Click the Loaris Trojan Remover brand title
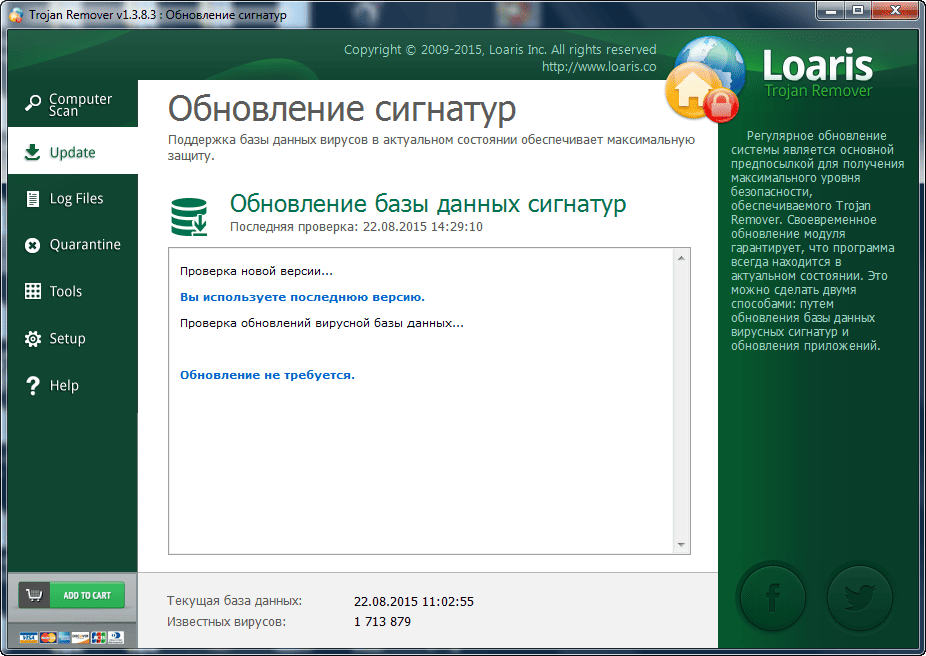Screen dimensions: 926x656 click(818, 74)
